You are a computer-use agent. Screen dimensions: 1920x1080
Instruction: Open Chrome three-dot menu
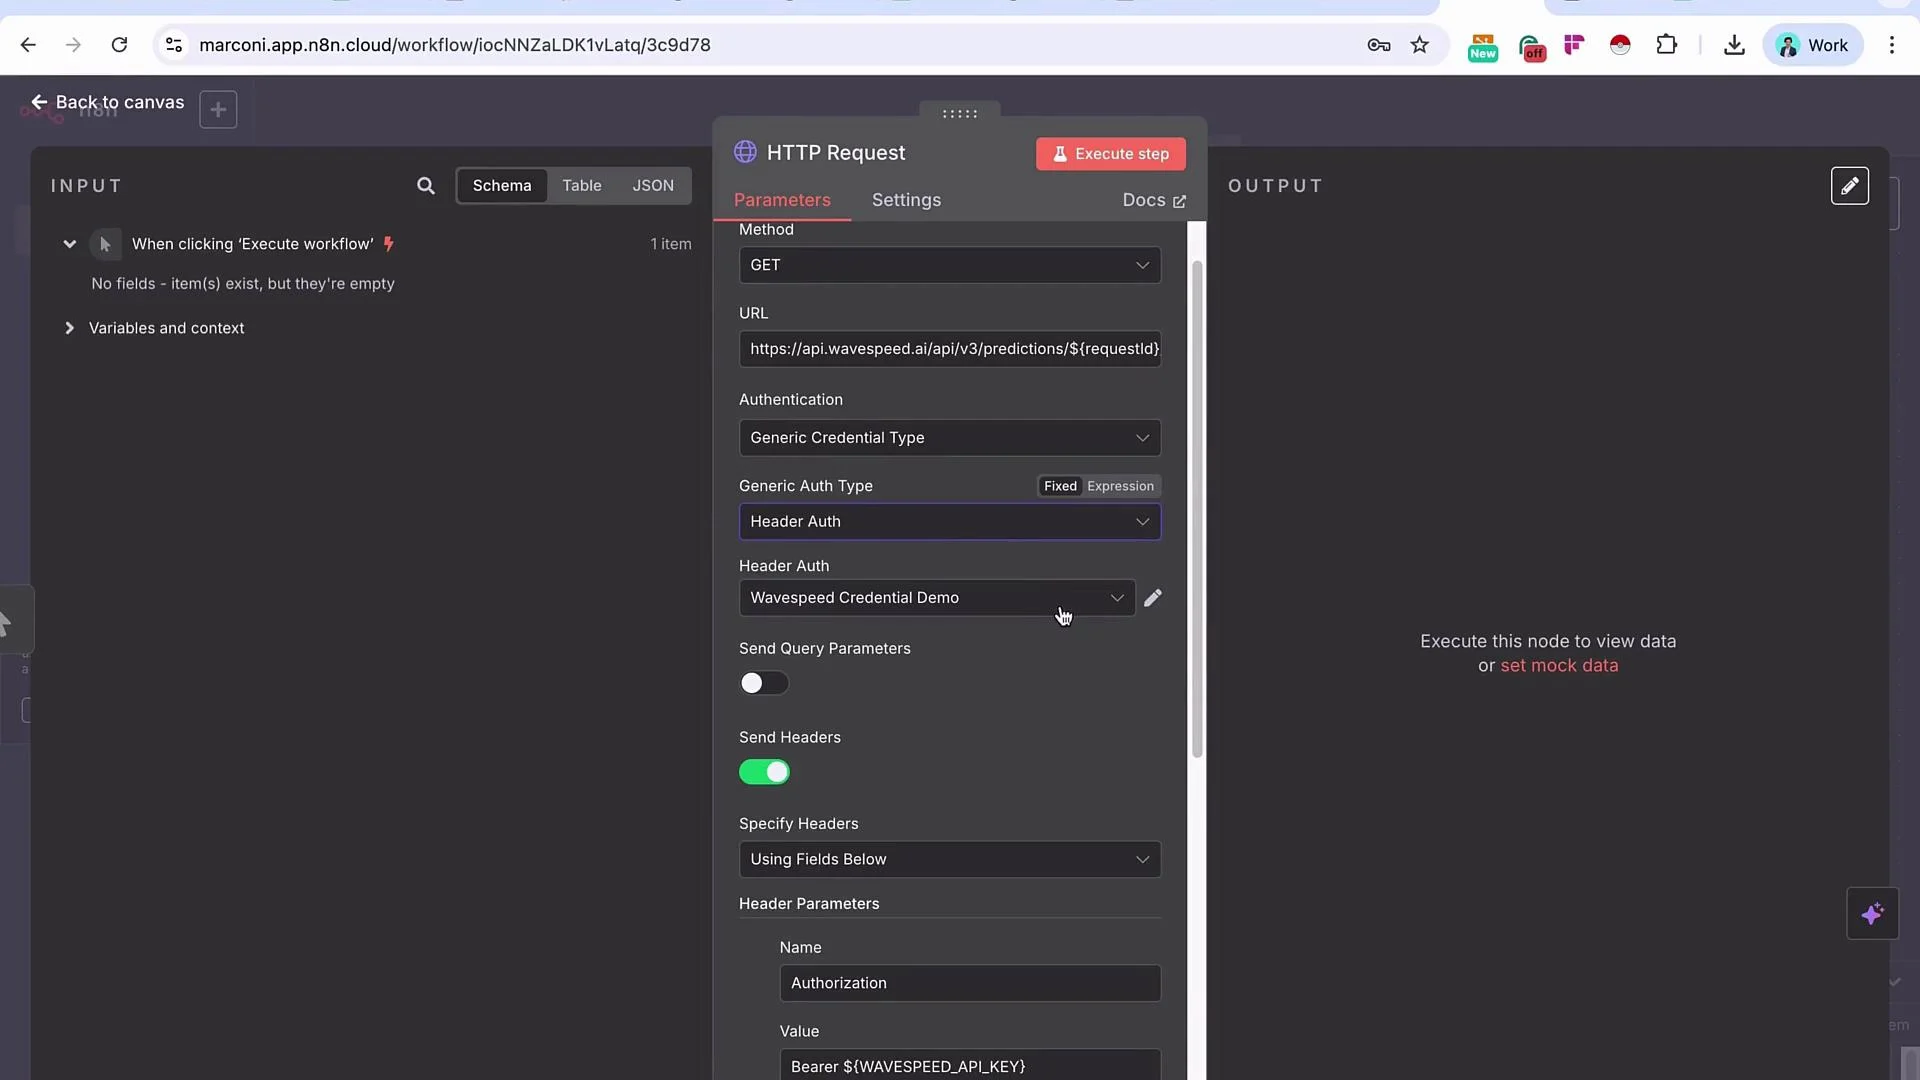[1891, 45]
